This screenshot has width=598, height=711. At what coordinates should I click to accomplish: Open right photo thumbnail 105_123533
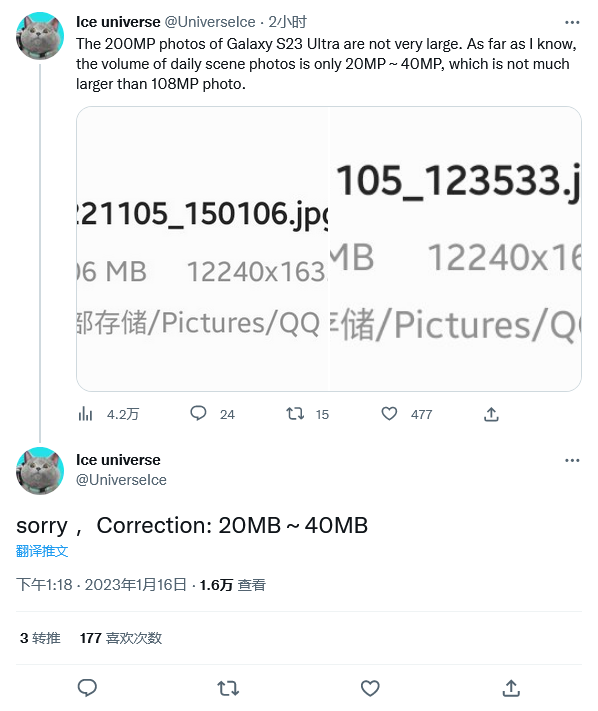(455, 248)
